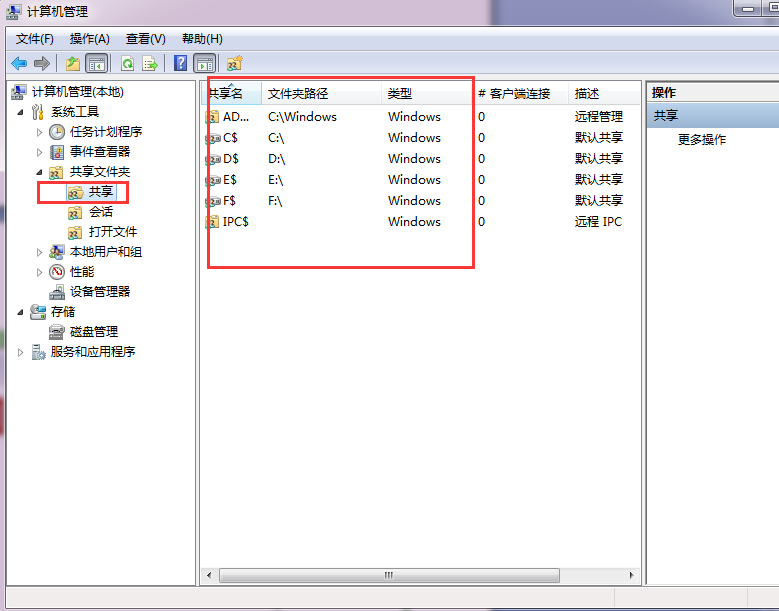Click the 任务计划程序 clock icon
The height and width of the screenshot is (611, 779).
click(x=57, y=132)
